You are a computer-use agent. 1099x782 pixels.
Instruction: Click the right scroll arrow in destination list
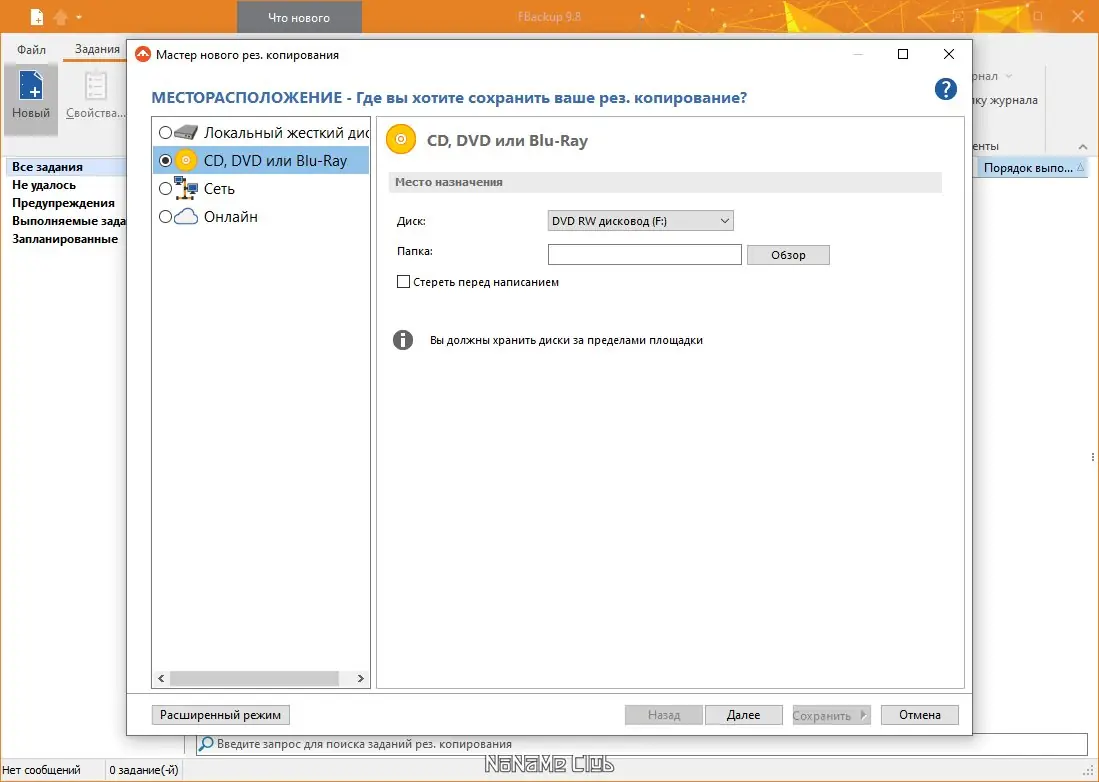pyautogui.click(x=360, y=678)
